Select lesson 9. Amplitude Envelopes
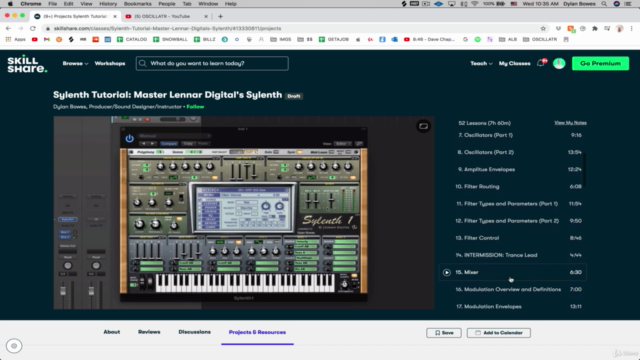Viewport: 640px width, 360px height. tap(513, 169)
